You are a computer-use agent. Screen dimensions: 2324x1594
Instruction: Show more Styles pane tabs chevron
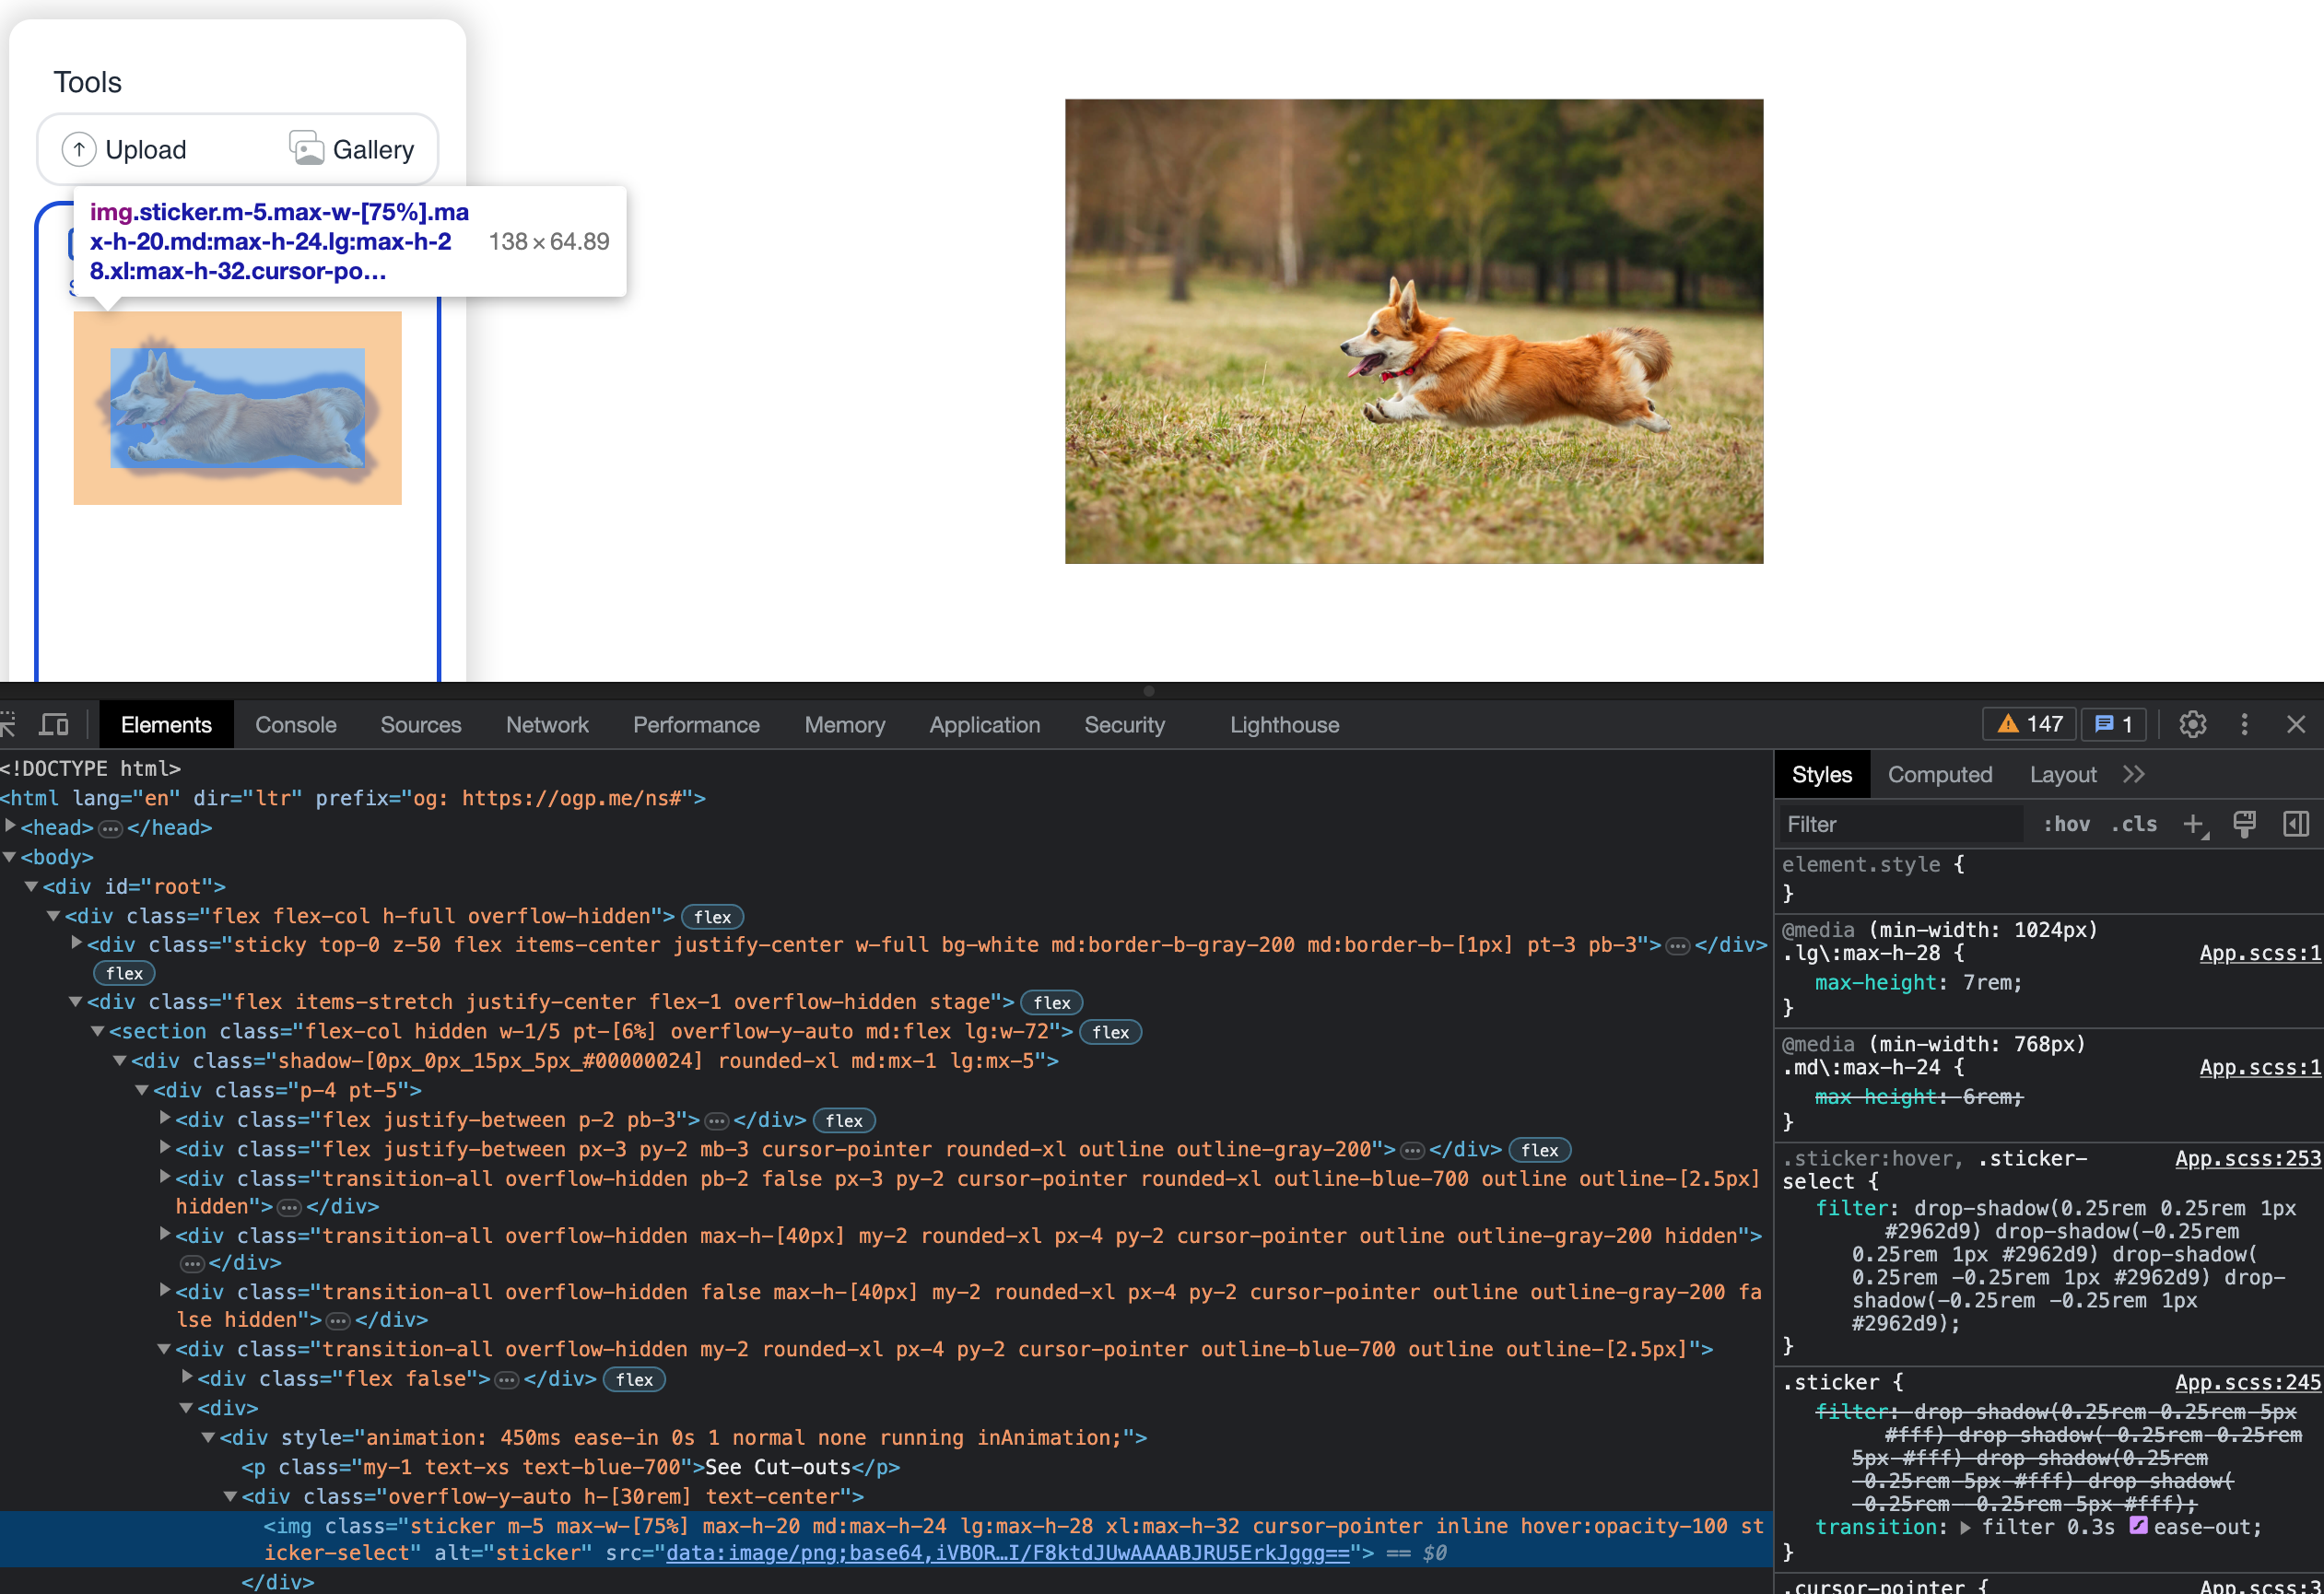[2133, 774]
